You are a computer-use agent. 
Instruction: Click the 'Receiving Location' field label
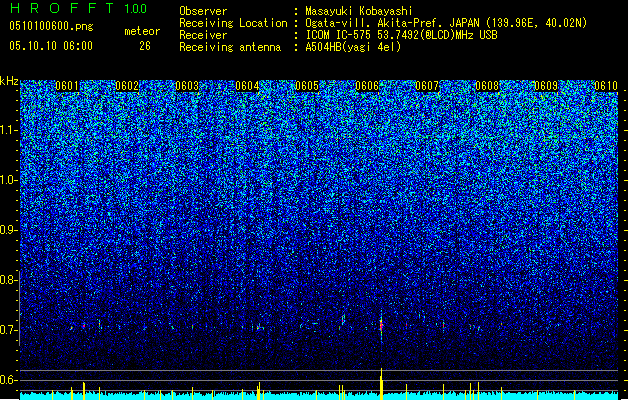coord(233,23)
